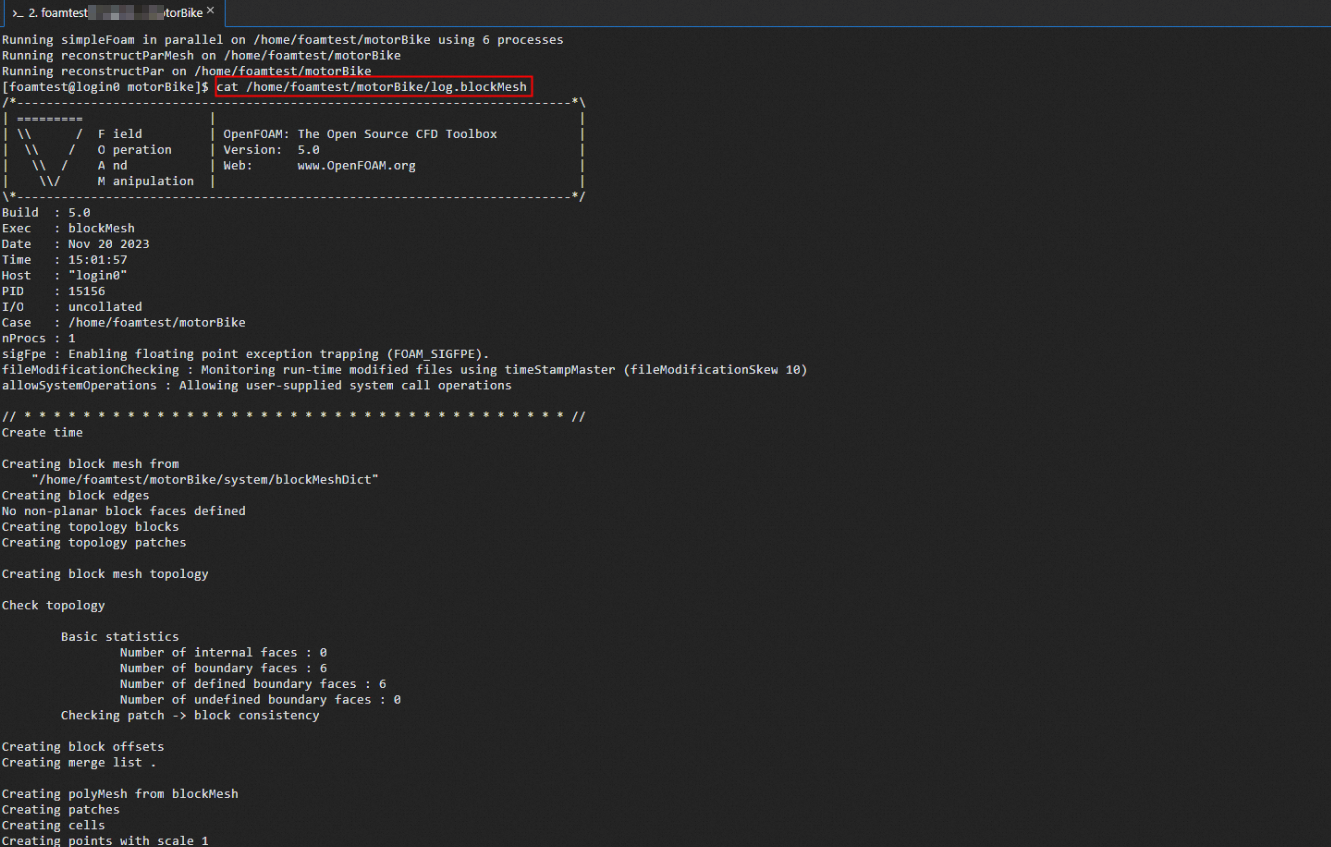Click the 'F ield' banner word
Image resolution: width=1331 pixels, height=847 pixels.
pyautogui.click(x=120, y=134)
